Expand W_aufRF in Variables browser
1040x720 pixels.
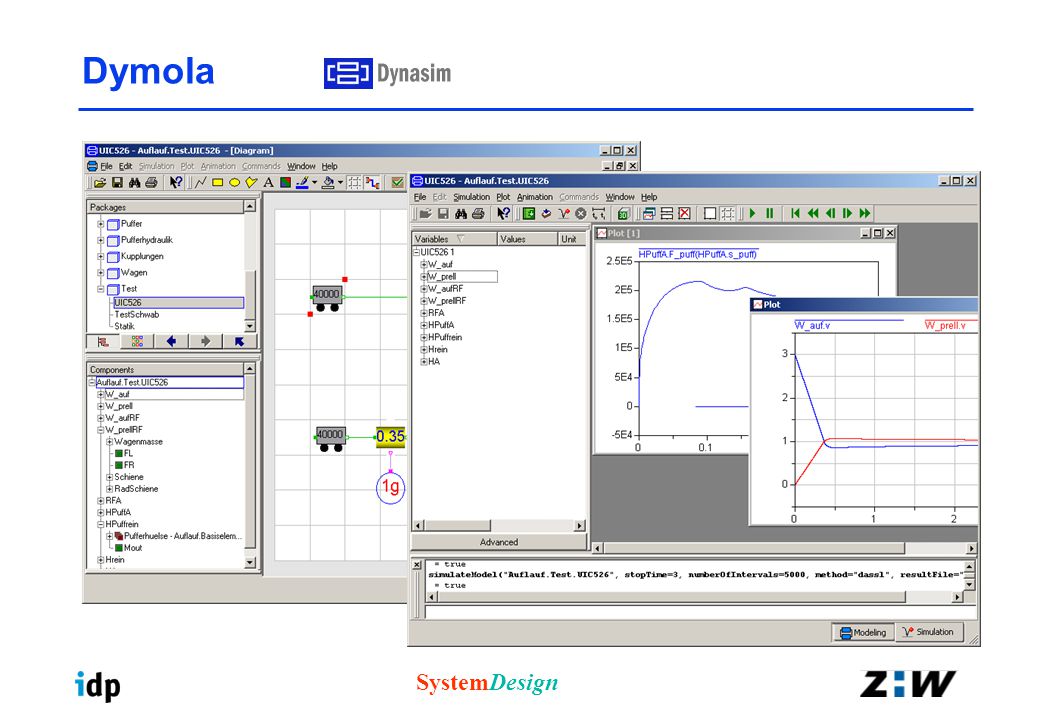click(423, 289)
